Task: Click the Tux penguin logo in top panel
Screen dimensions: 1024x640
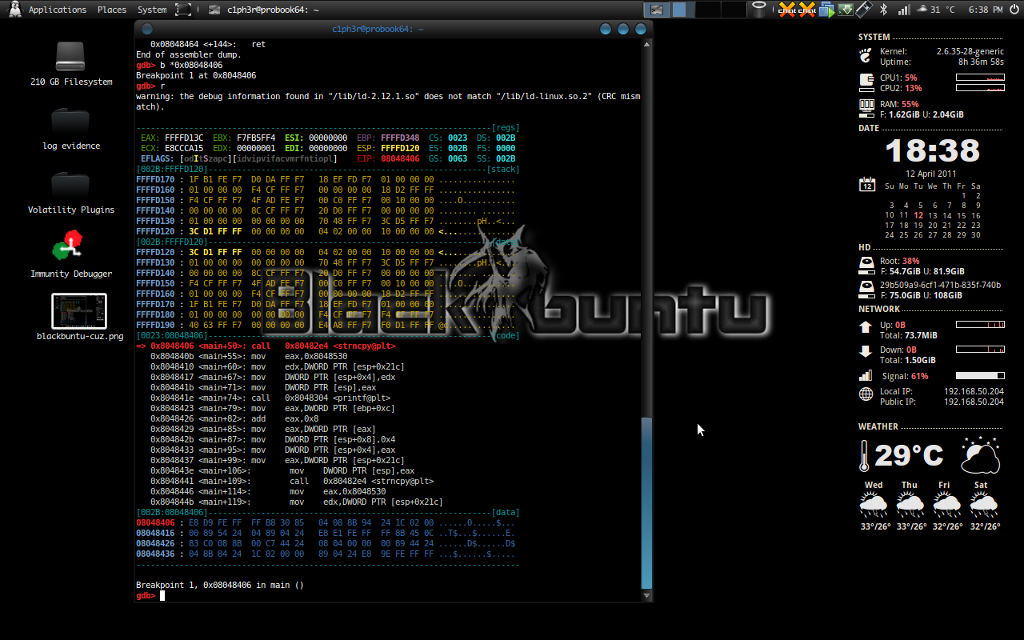Action: click(x=14, y=9)
